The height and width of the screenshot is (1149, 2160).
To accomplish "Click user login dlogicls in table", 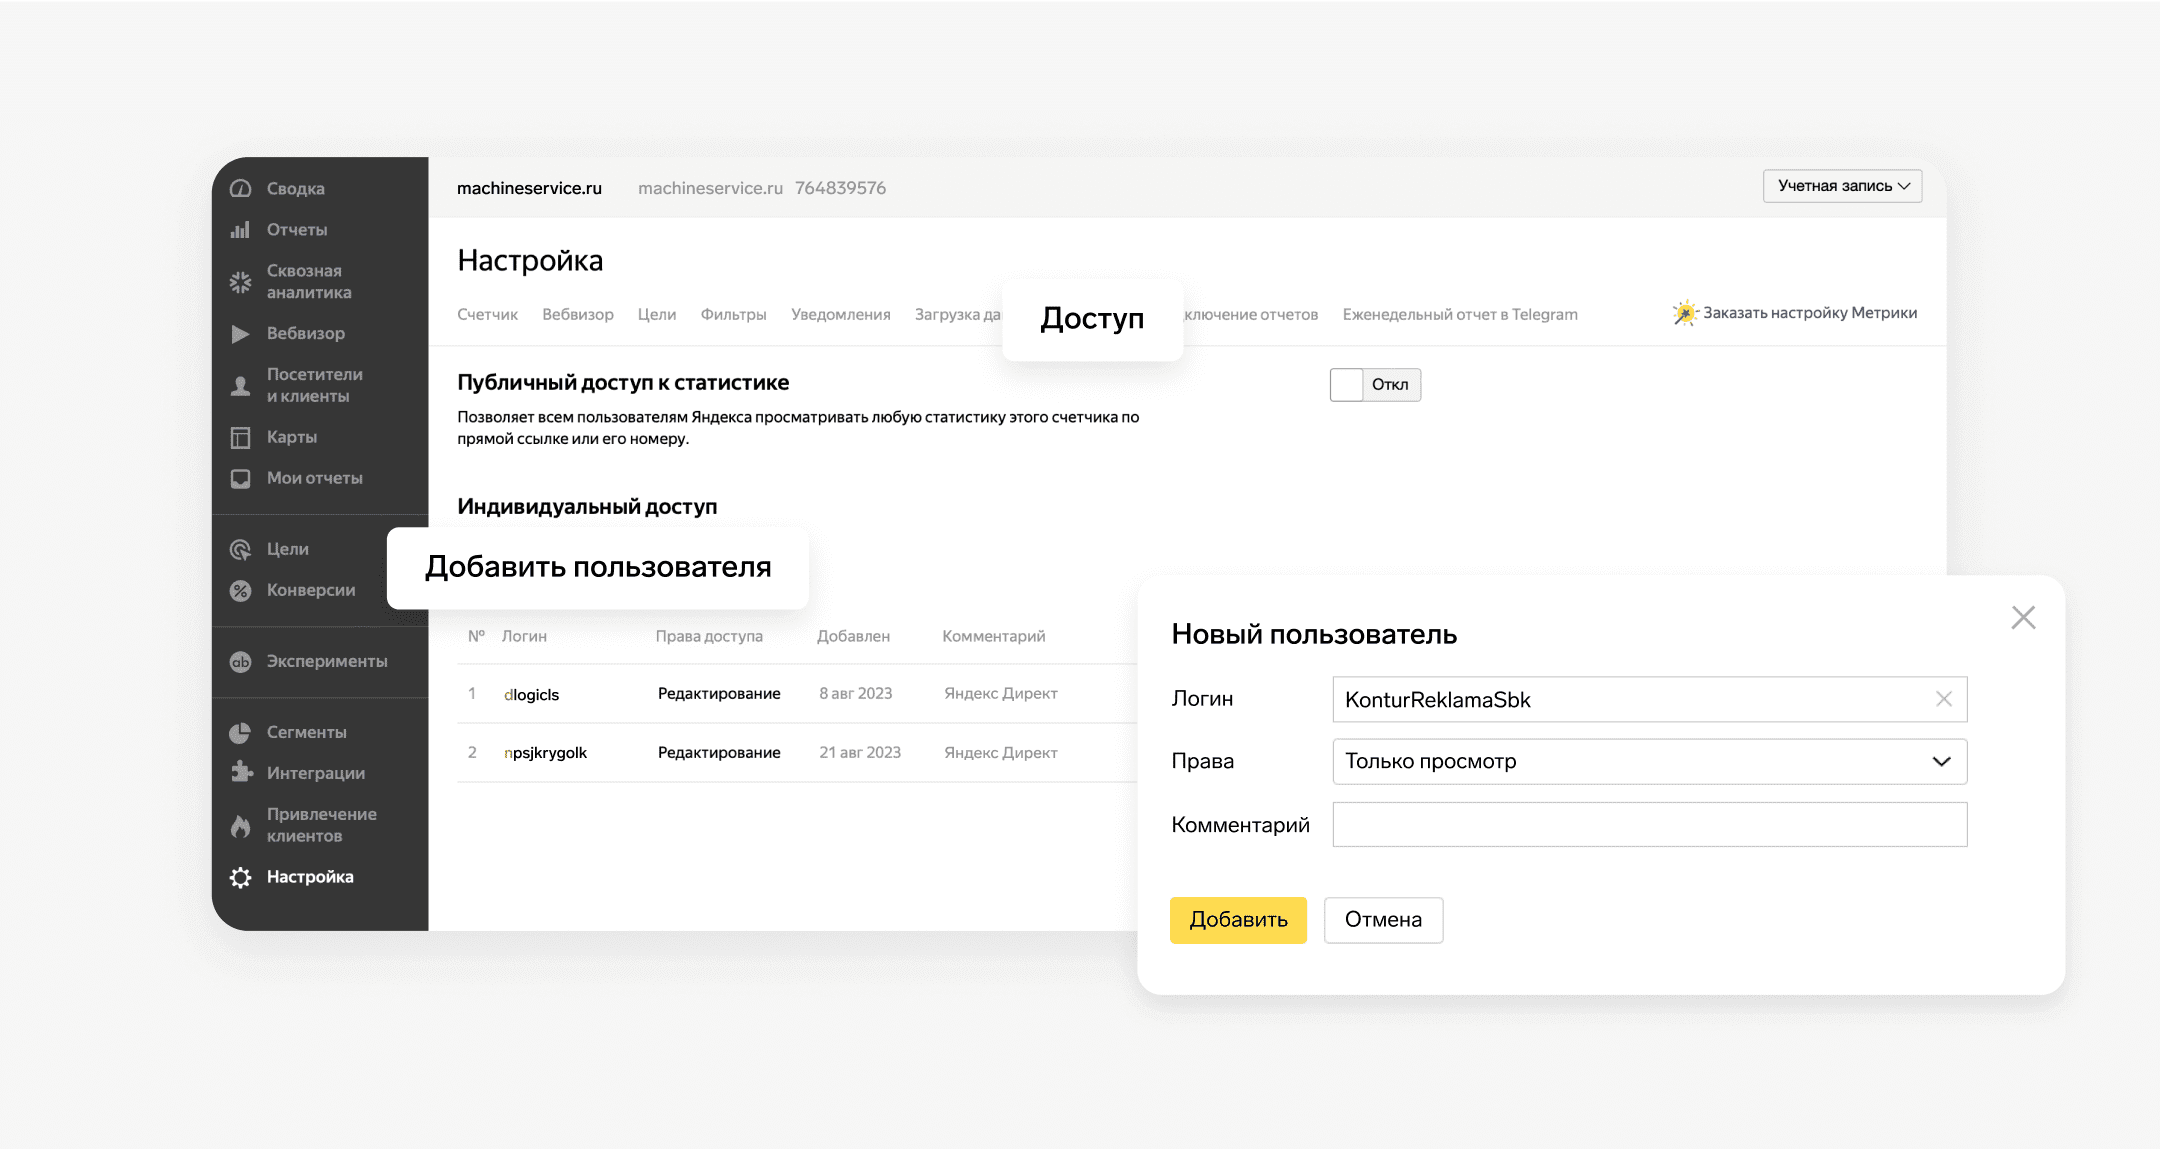I will 531,695.
